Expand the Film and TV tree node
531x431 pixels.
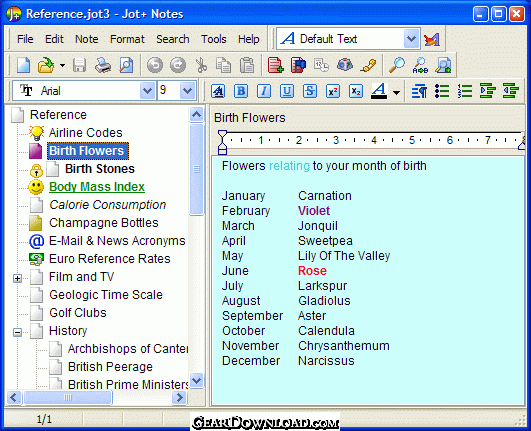coord(17,278)
